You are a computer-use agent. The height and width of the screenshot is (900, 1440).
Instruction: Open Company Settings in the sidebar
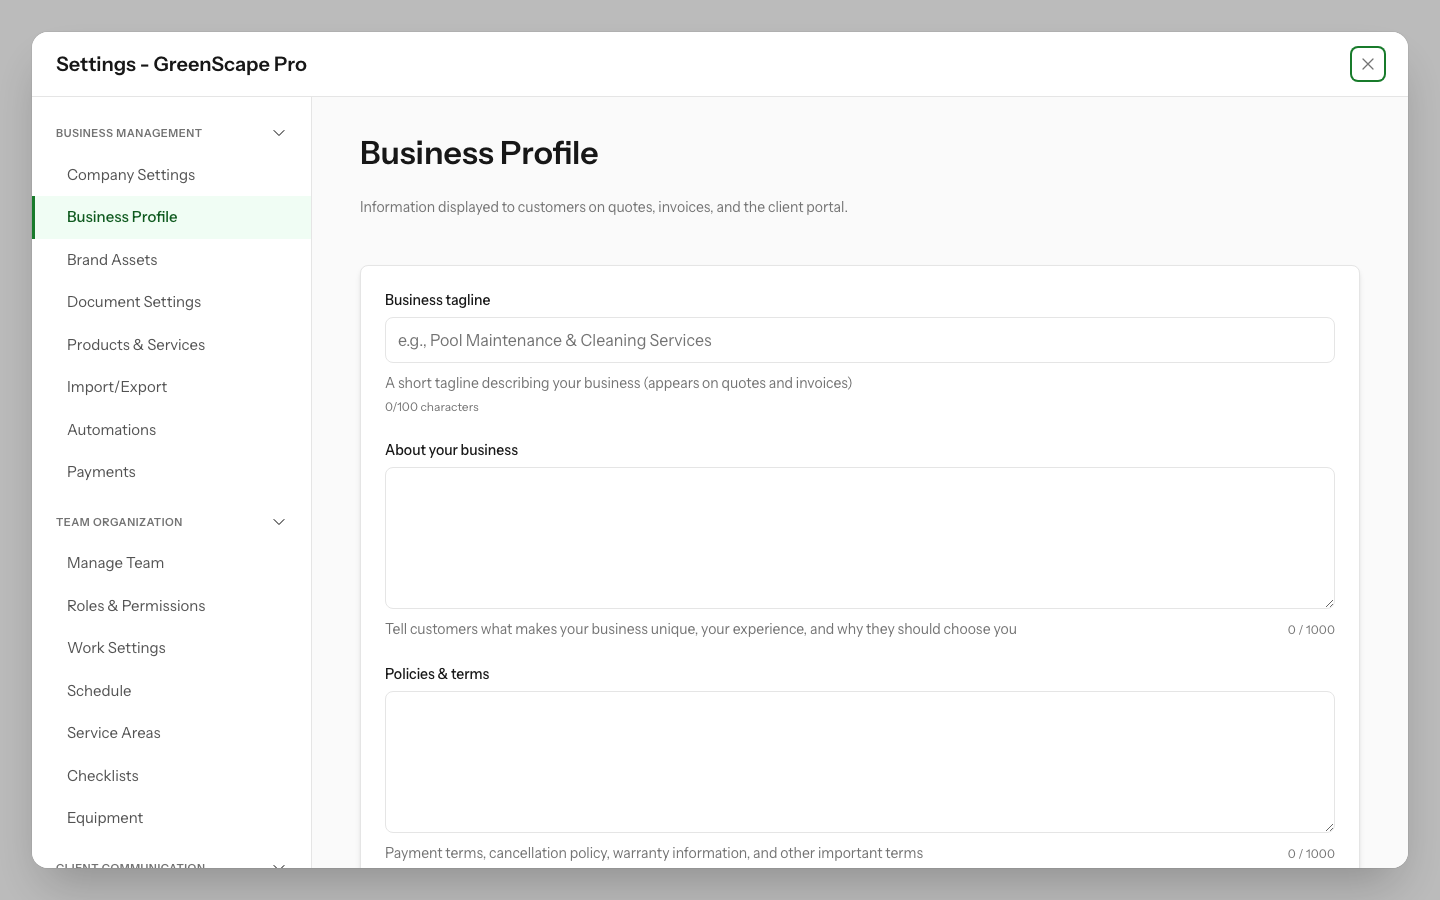130,175
